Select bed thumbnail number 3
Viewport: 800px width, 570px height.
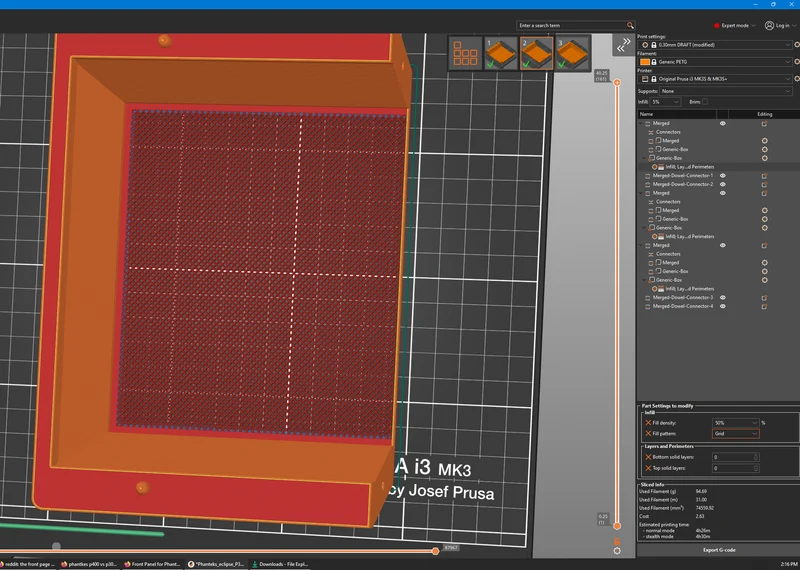(572, 53)
